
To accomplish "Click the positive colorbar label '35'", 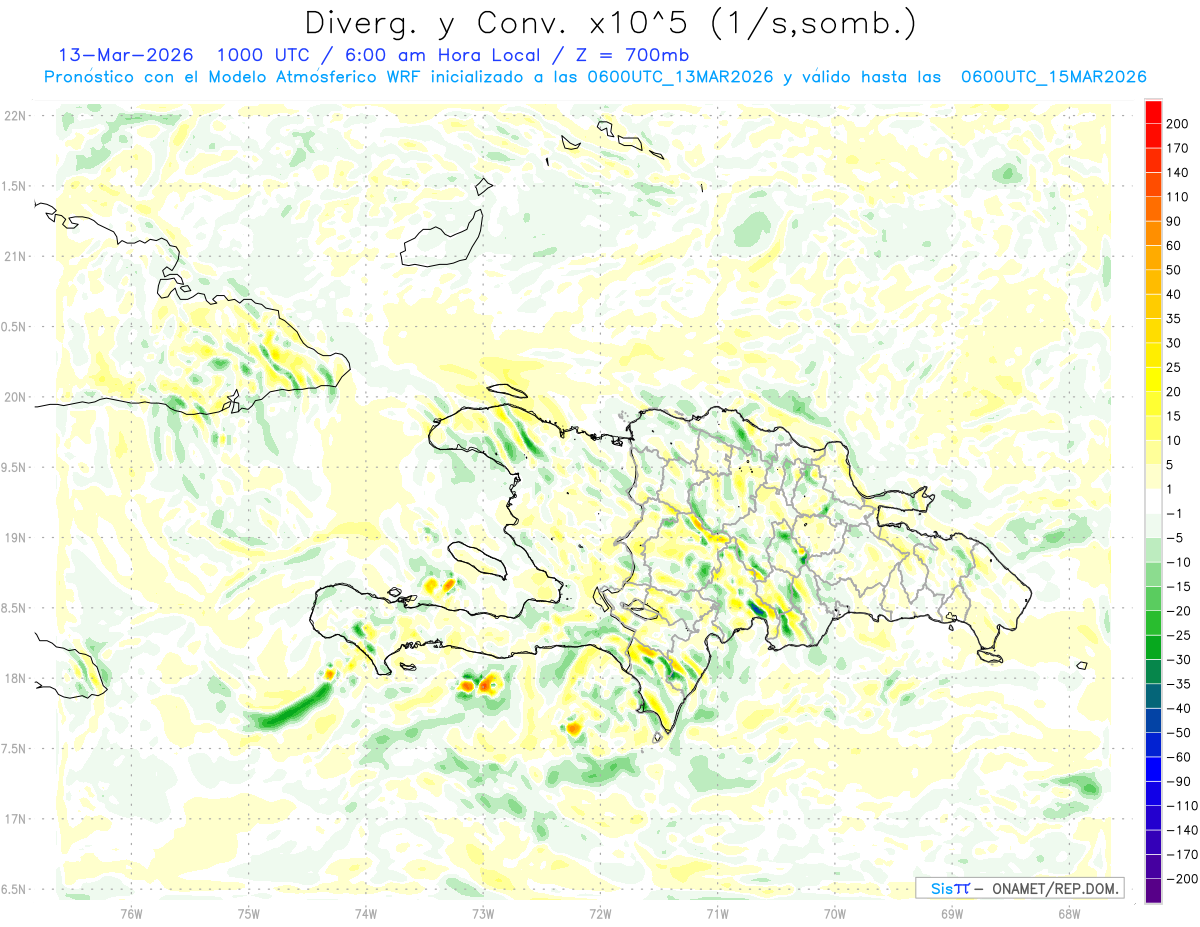I will [1174, 319].
